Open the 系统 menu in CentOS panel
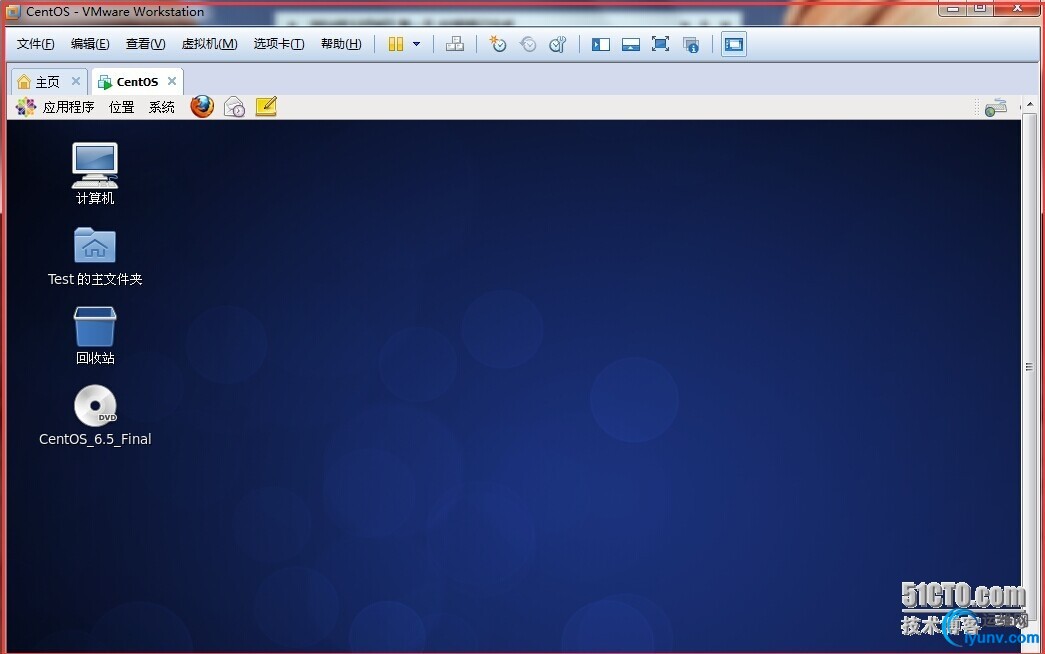Image resolution: width=1045 pixels, height=654 pixels. tap(162, 107)
